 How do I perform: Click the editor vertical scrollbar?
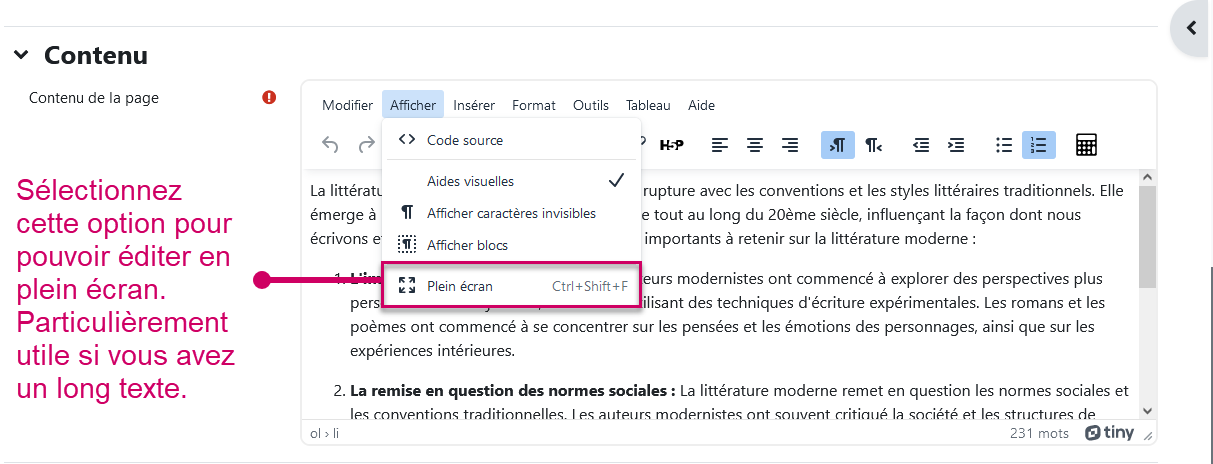point(1147,240)
